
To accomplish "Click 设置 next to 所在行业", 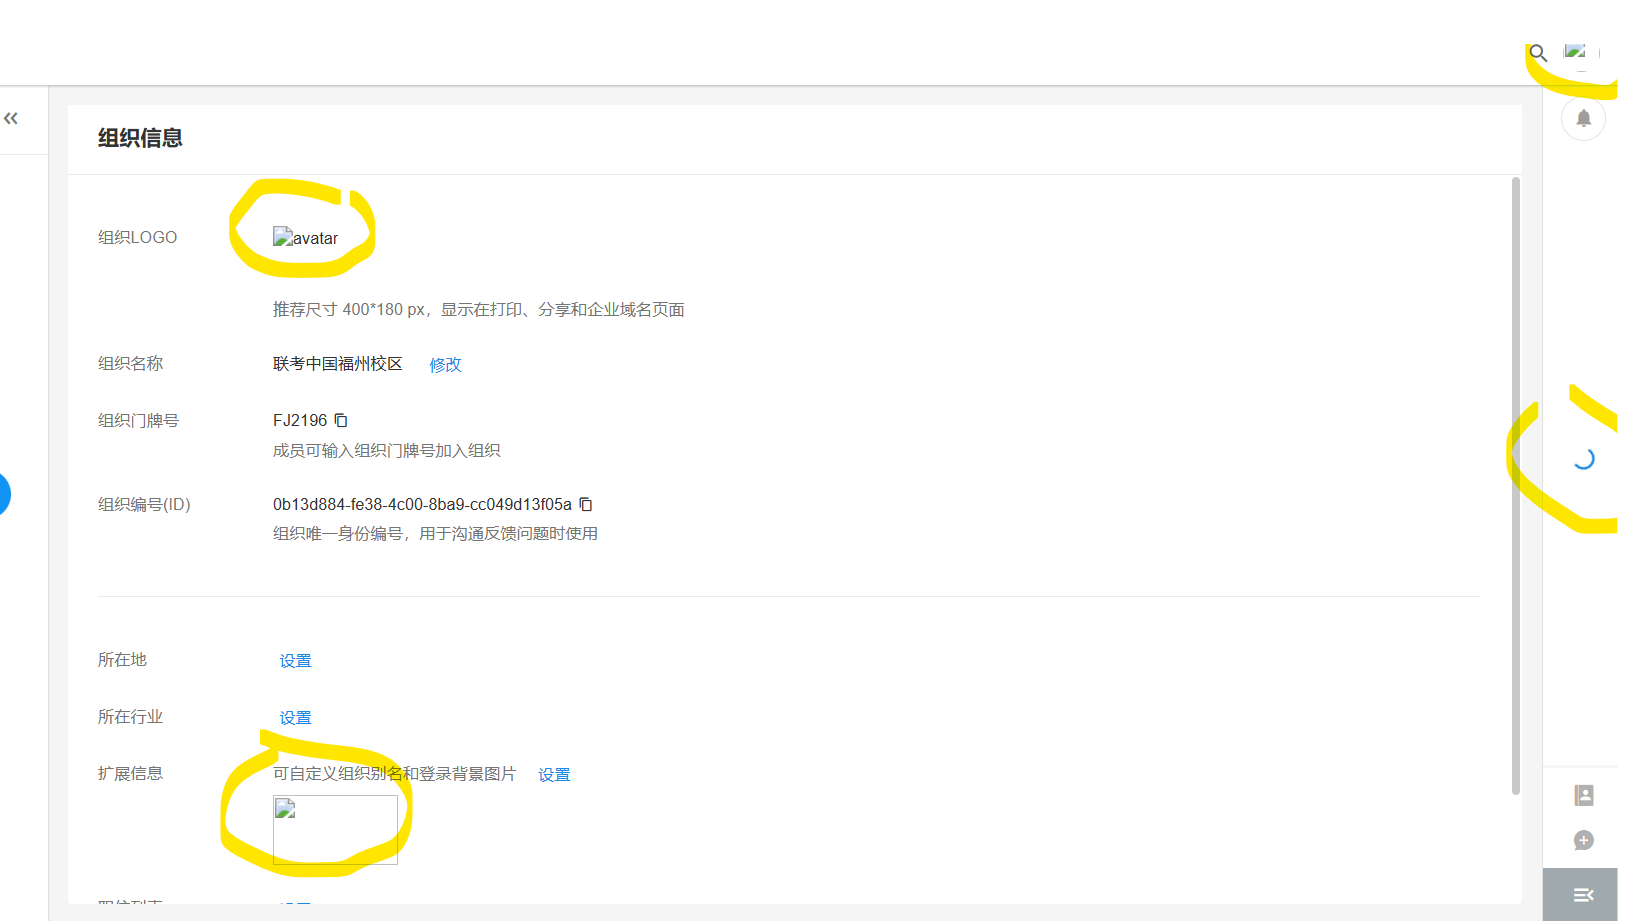I will (295, 717).
